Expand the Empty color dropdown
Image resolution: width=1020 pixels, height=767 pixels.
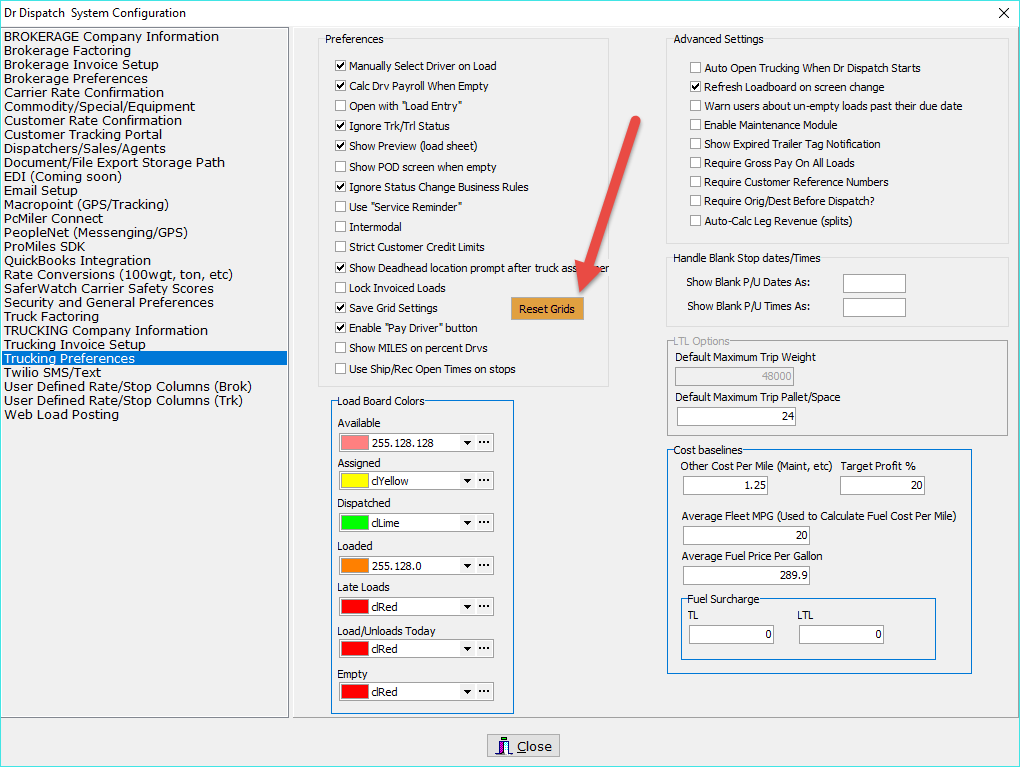[x=467, y=692]
